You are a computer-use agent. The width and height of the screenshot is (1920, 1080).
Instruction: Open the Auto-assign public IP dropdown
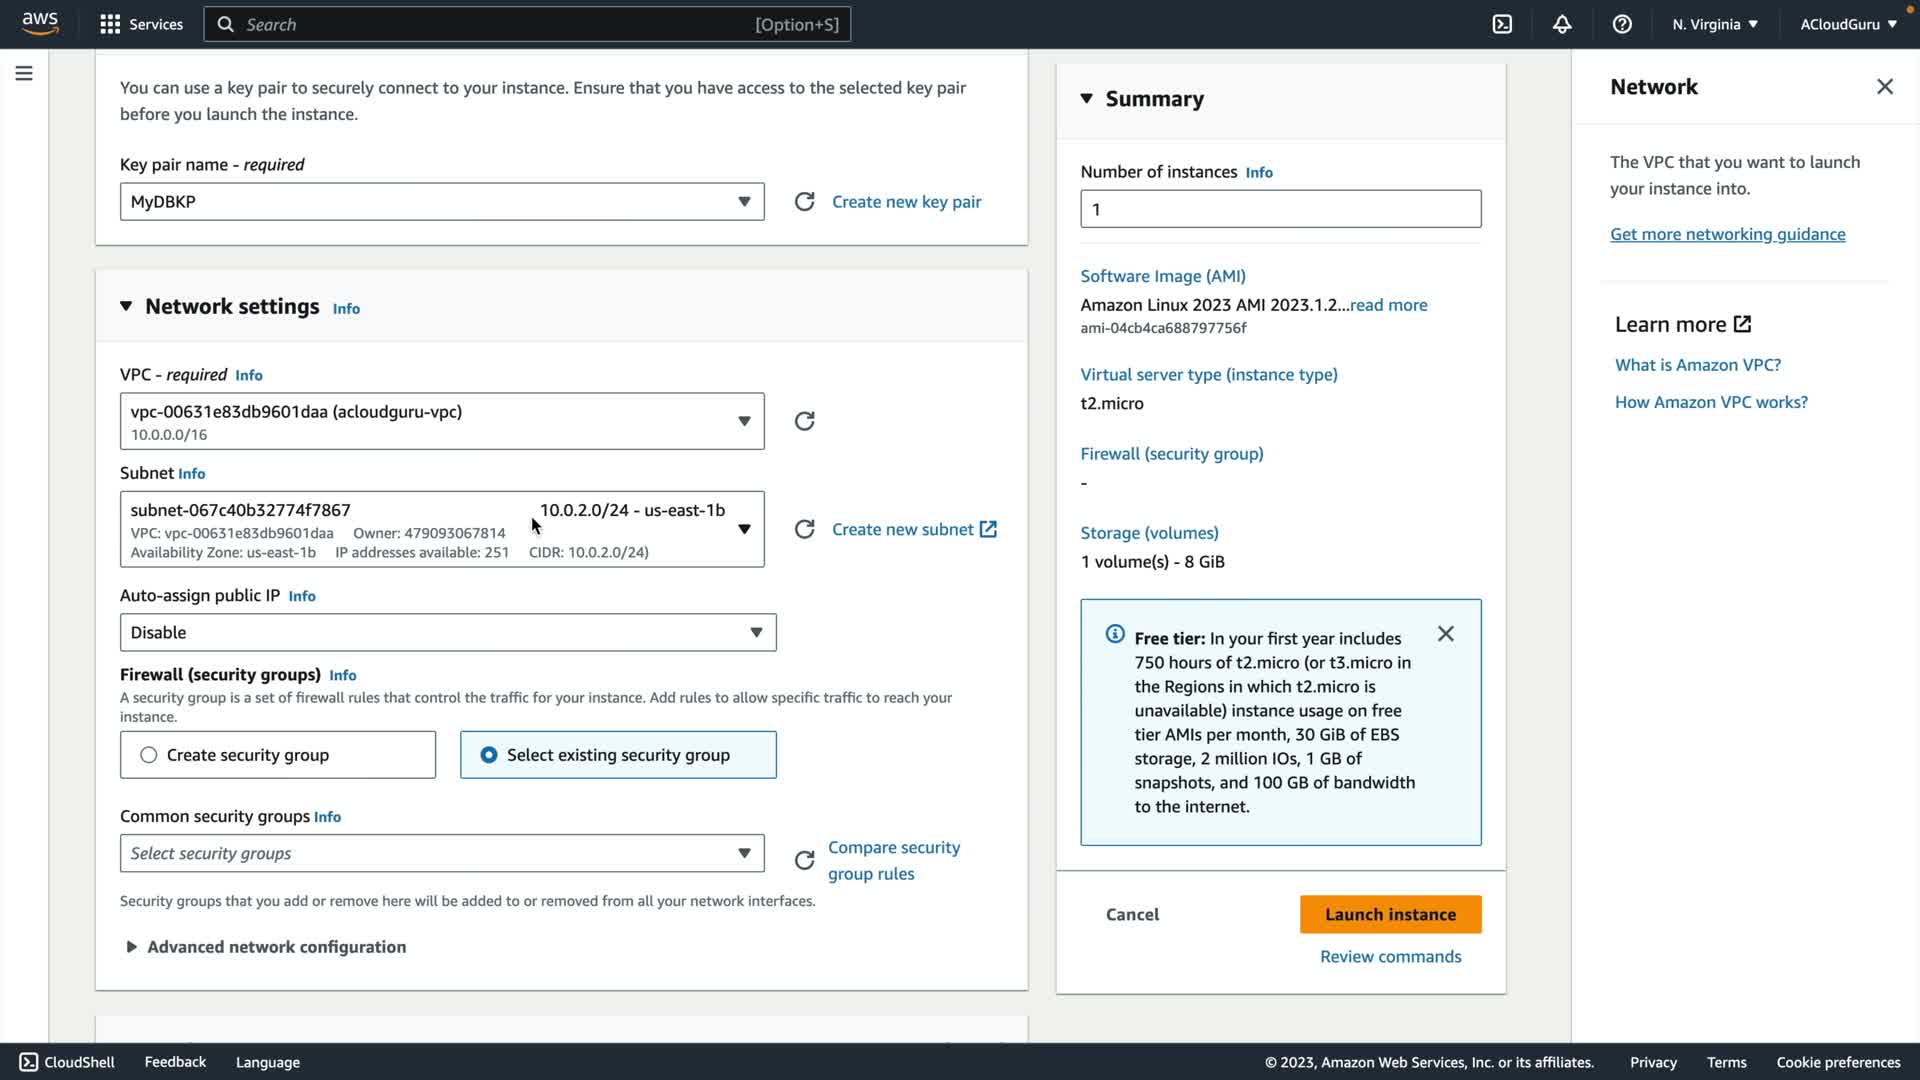(x=447, y=633)
